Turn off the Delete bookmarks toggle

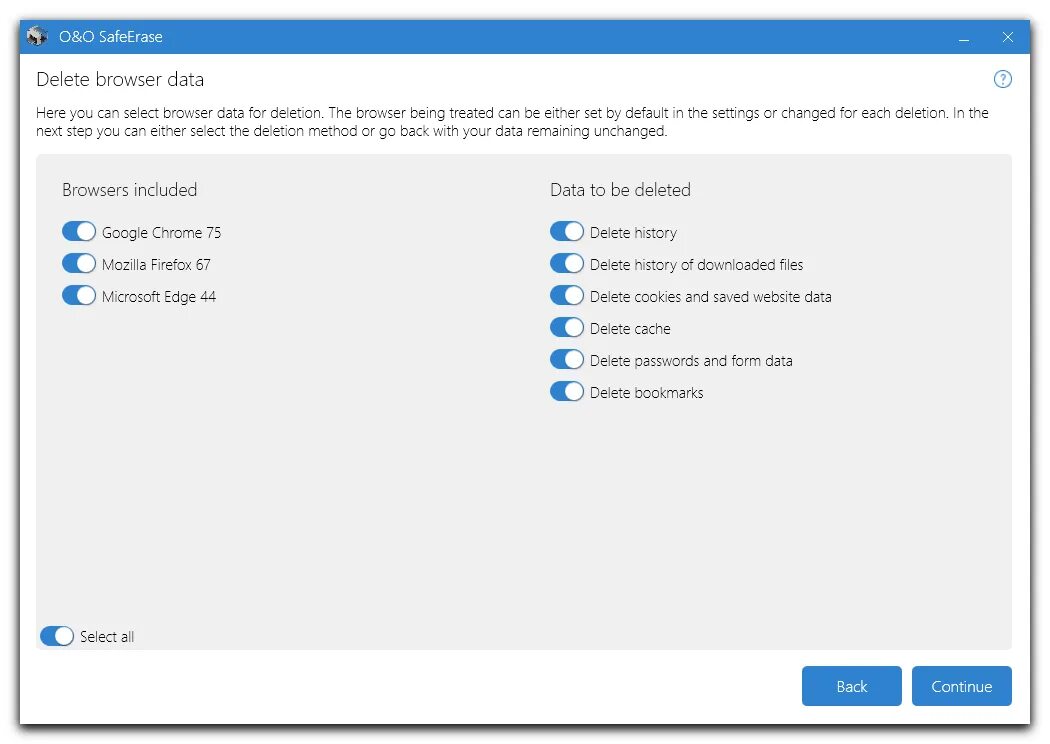(x=567, y=392)
